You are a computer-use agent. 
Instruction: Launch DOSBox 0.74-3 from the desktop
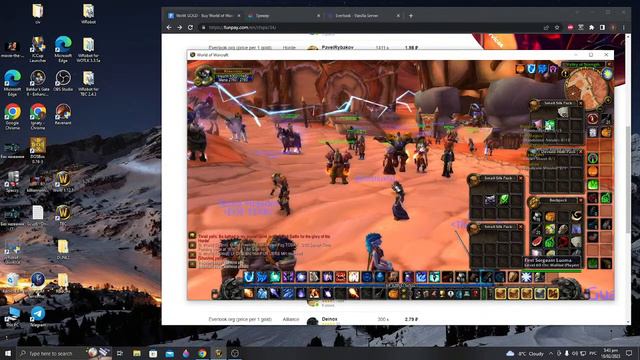click(38, 150)
